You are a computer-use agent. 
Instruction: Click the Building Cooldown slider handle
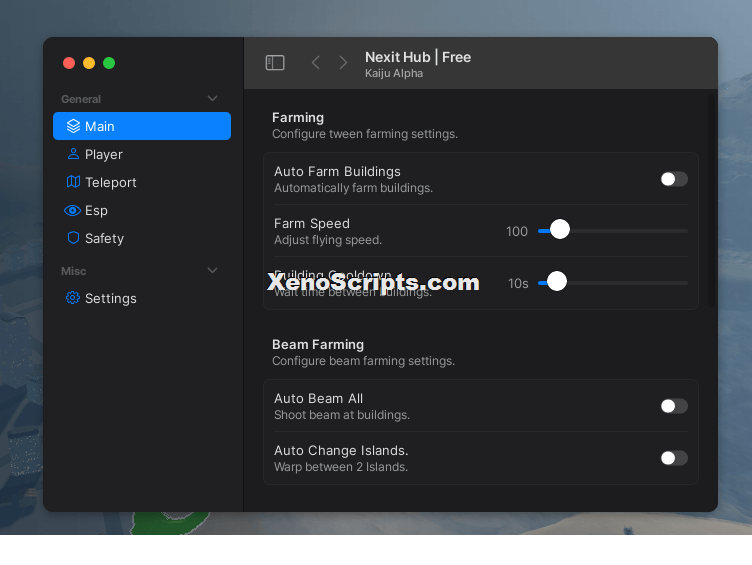click(556, 281)
